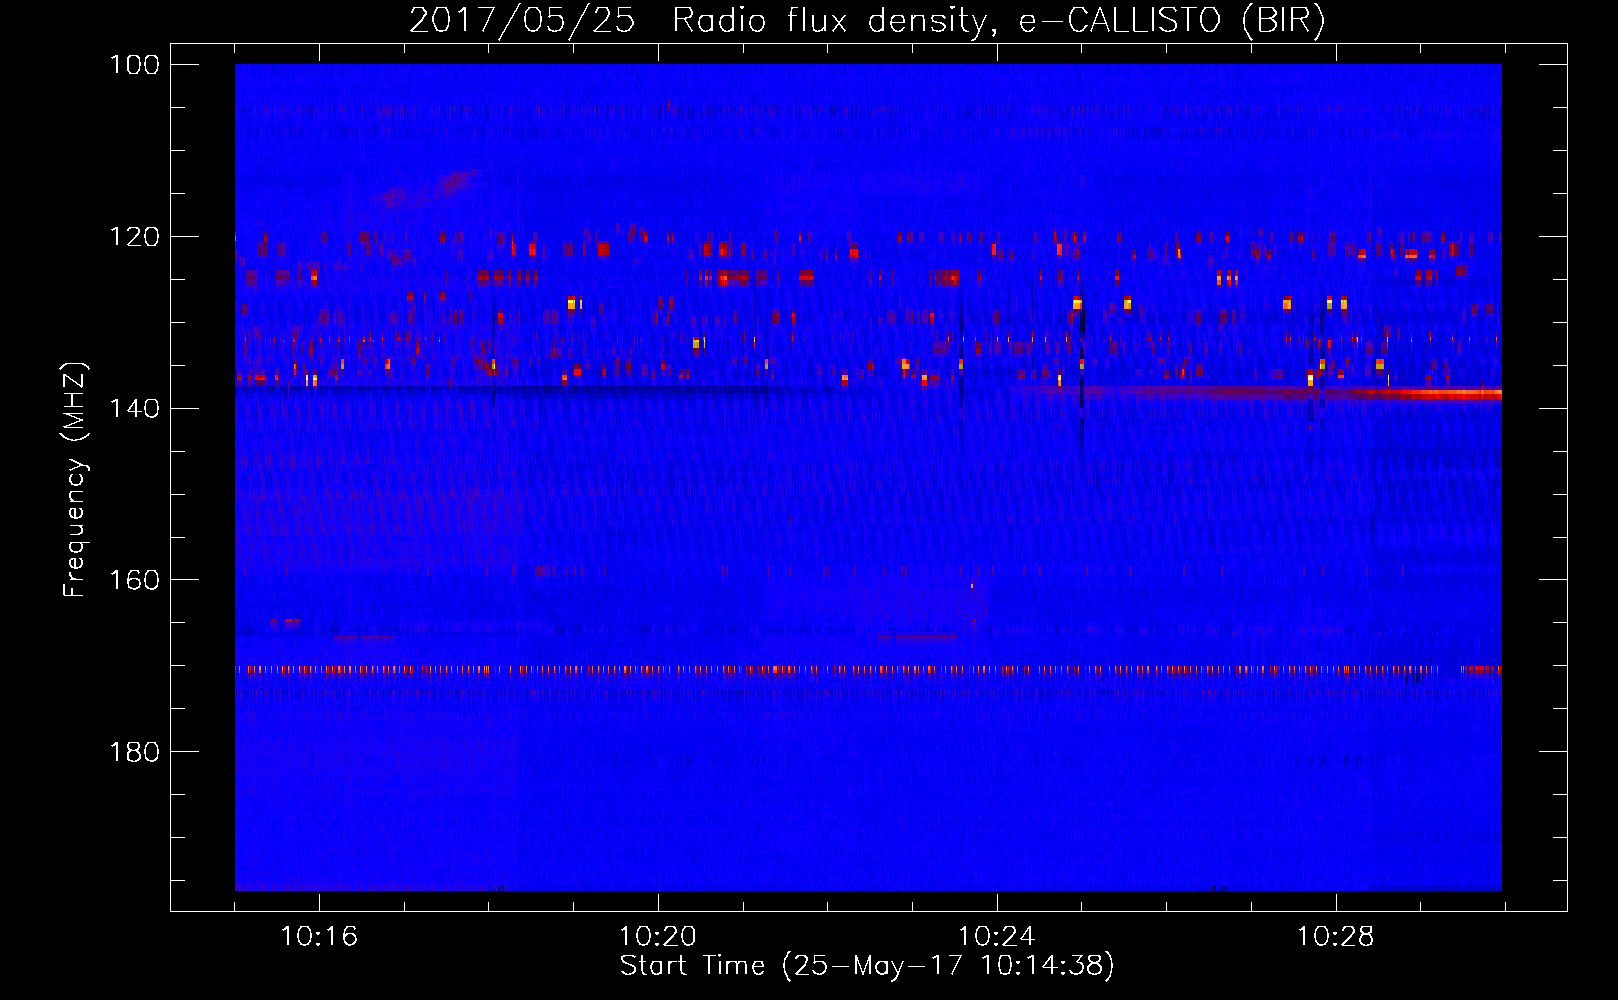The height and width of the screenshot is (1000, 1618).
Task: Select the 'e-CALLISTO (BIR)' label in the title
Action: click(x=1172, y=21)
